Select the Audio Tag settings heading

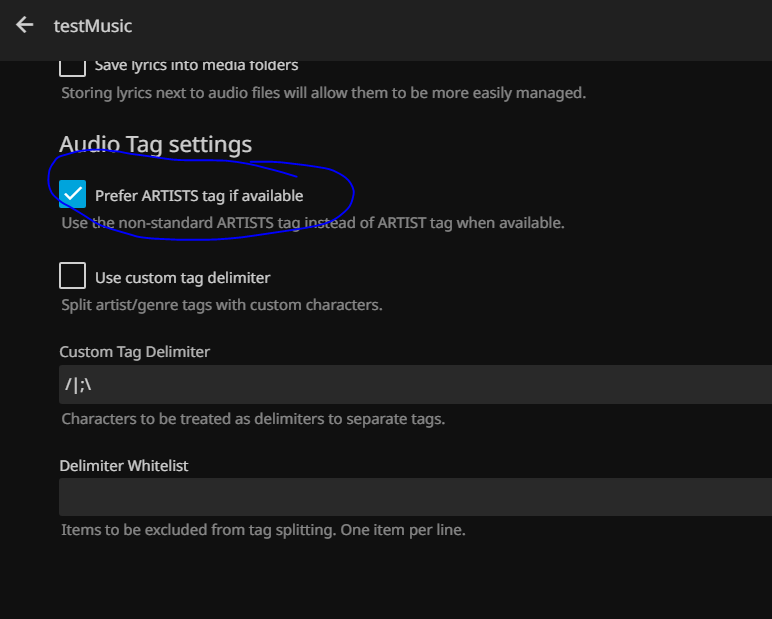click(x=155, y=145)
